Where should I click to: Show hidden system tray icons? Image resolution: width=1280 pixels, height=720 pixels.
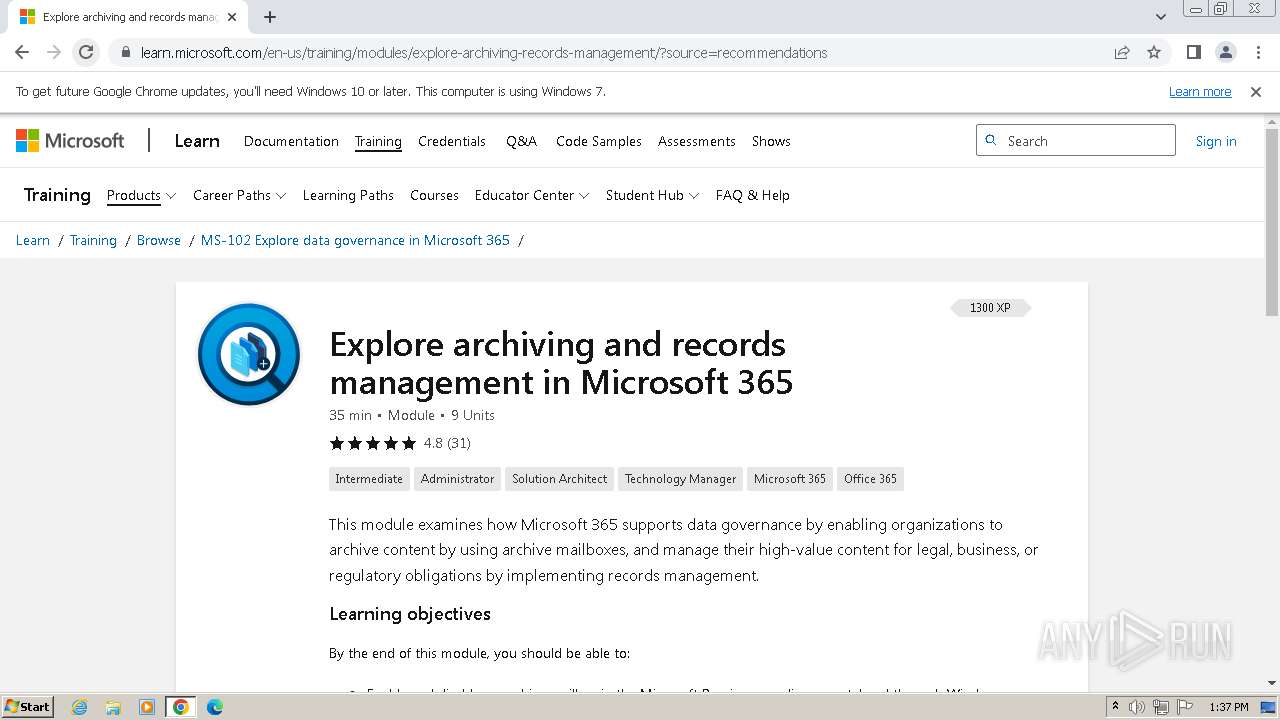[1116, 707]
